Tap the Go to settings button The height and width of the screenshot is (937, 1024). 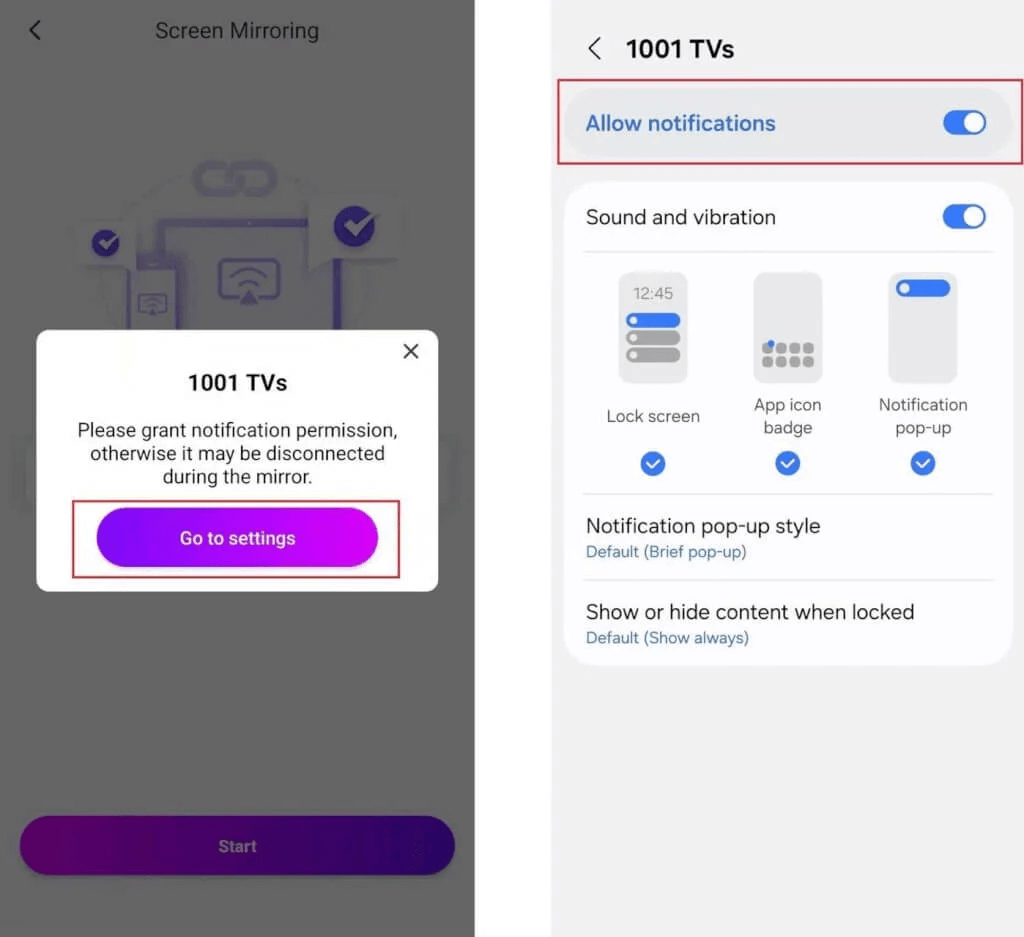pyautogui.click(x=237, y=538)
